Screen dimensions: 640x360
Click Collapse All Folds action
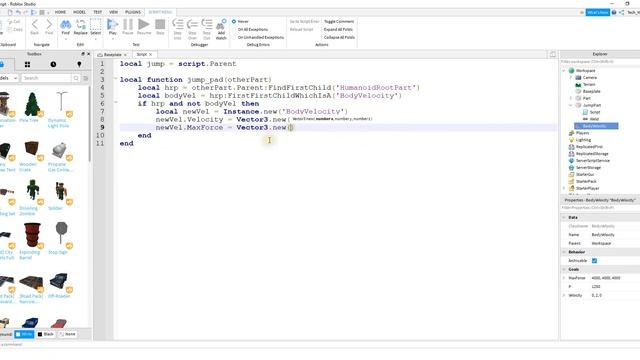point(339,37)
